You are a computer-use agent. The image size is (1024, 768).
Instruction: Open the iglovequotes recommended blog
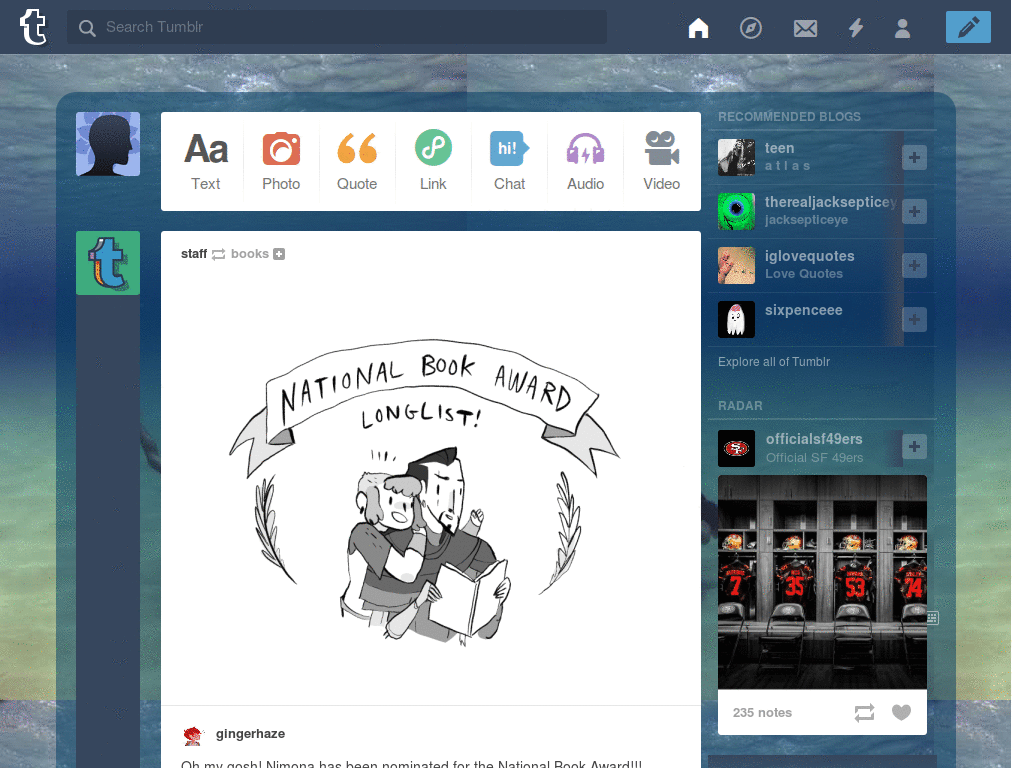809,256
